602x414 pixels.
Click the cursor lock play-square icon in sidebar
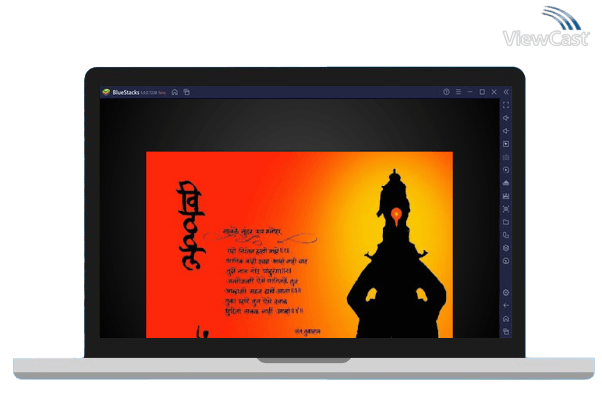click(x=506, y=144)
